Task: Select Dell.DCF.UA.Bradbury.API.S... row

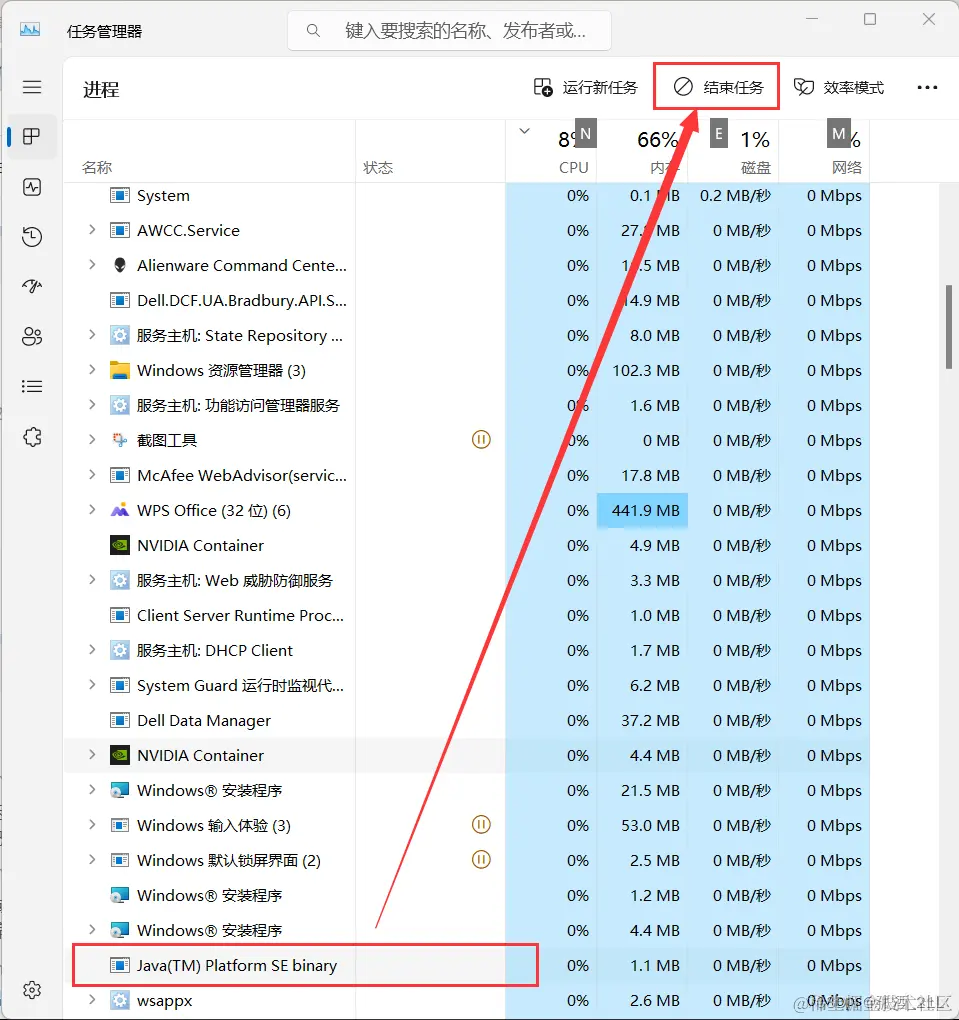Action: tap(466, 301)
